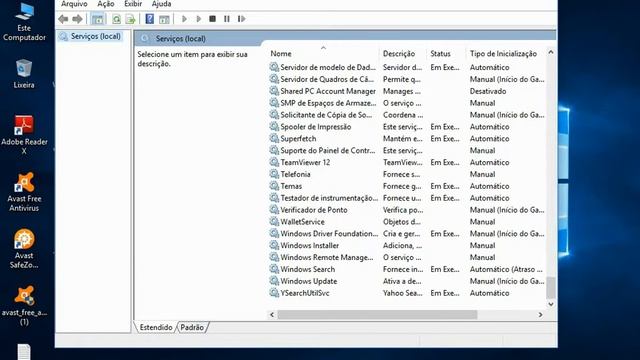Click the gear icon beside SMP de Espaços

click(274, 103)
